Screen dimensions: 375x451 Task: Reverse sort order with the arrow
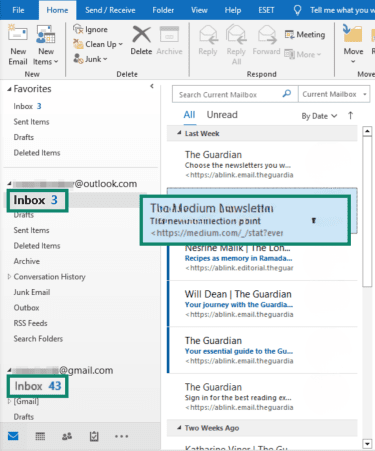(350, 116)
